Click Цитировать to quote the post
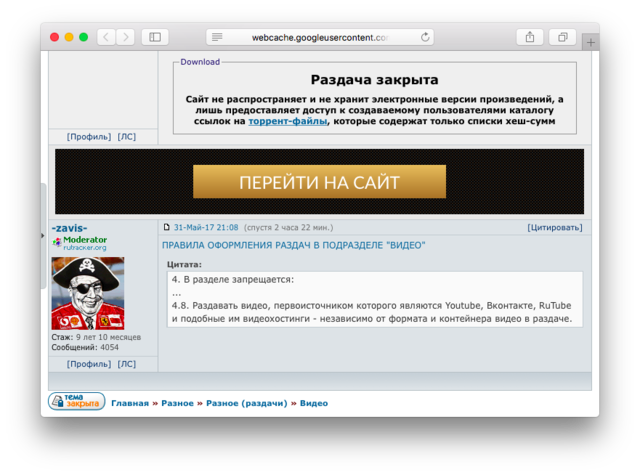Screen dimensions: 640x475 click(x=554, y=228)
